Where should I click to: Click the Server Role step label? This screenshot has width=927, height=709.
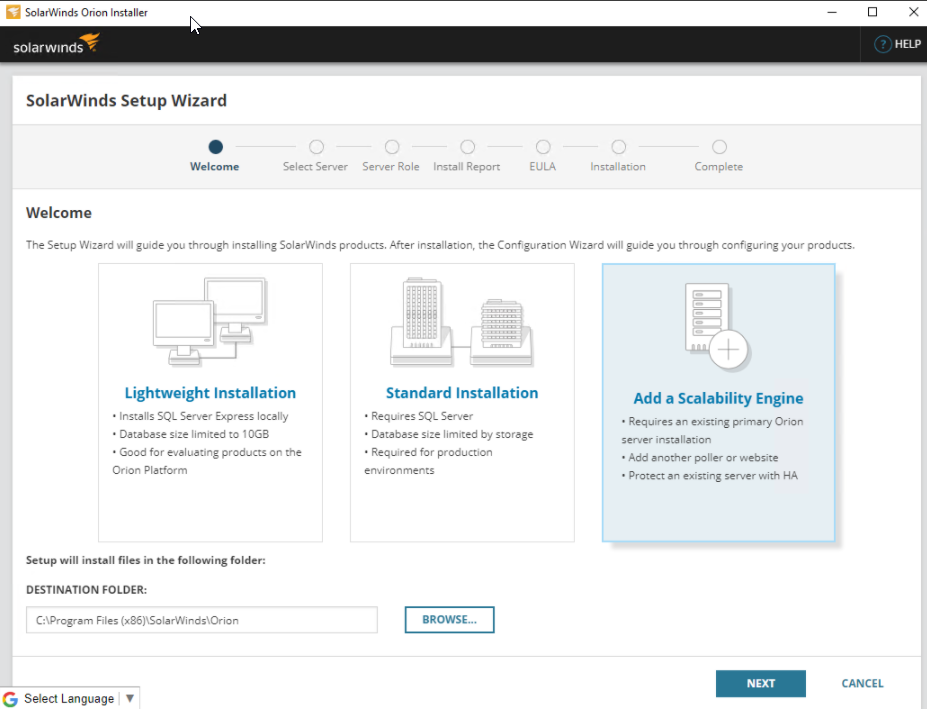click(391, 167)
